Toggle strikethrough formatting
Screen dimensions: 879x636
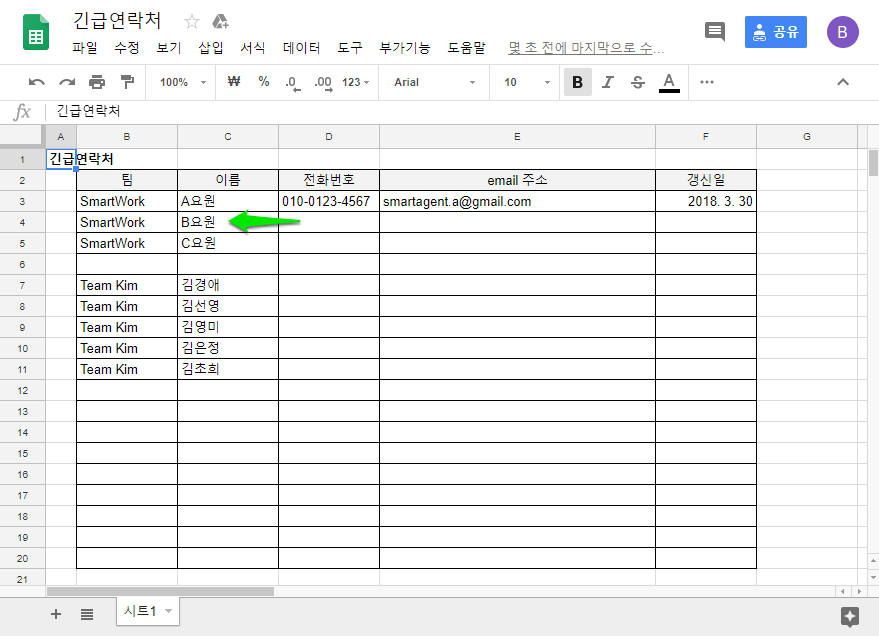[x=638, y=82]
